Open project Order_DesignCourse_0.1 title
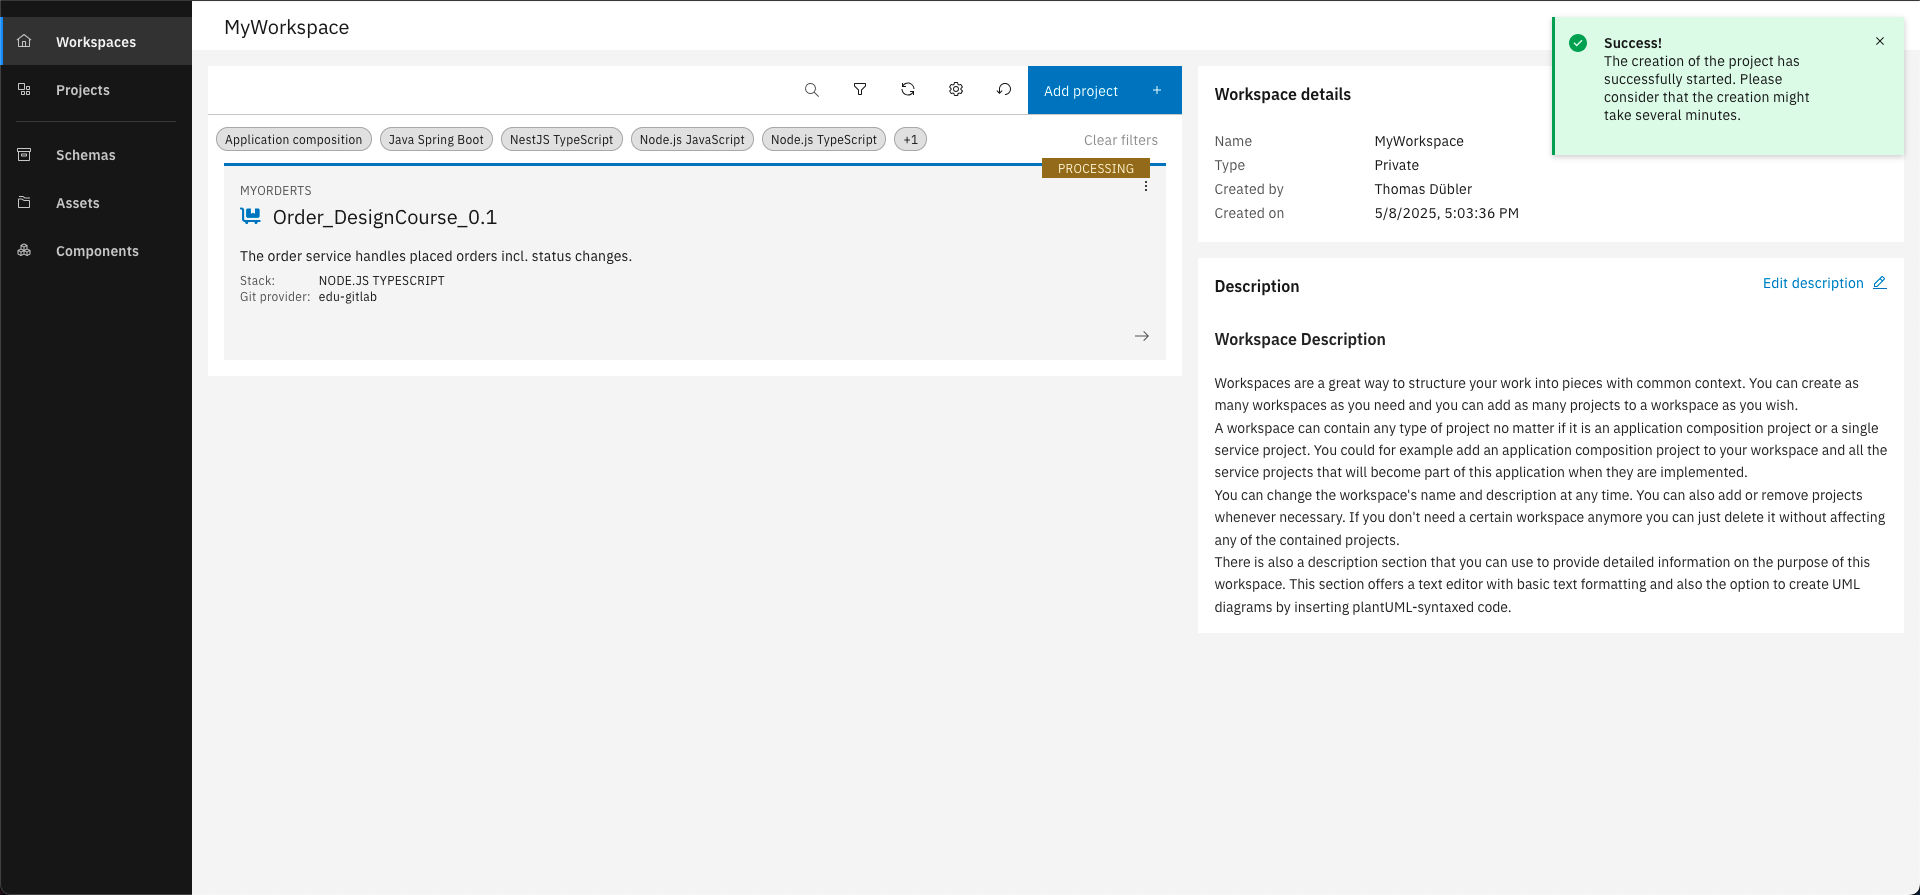The width and height of the screenshot is (1920, 895). point(385,217)
